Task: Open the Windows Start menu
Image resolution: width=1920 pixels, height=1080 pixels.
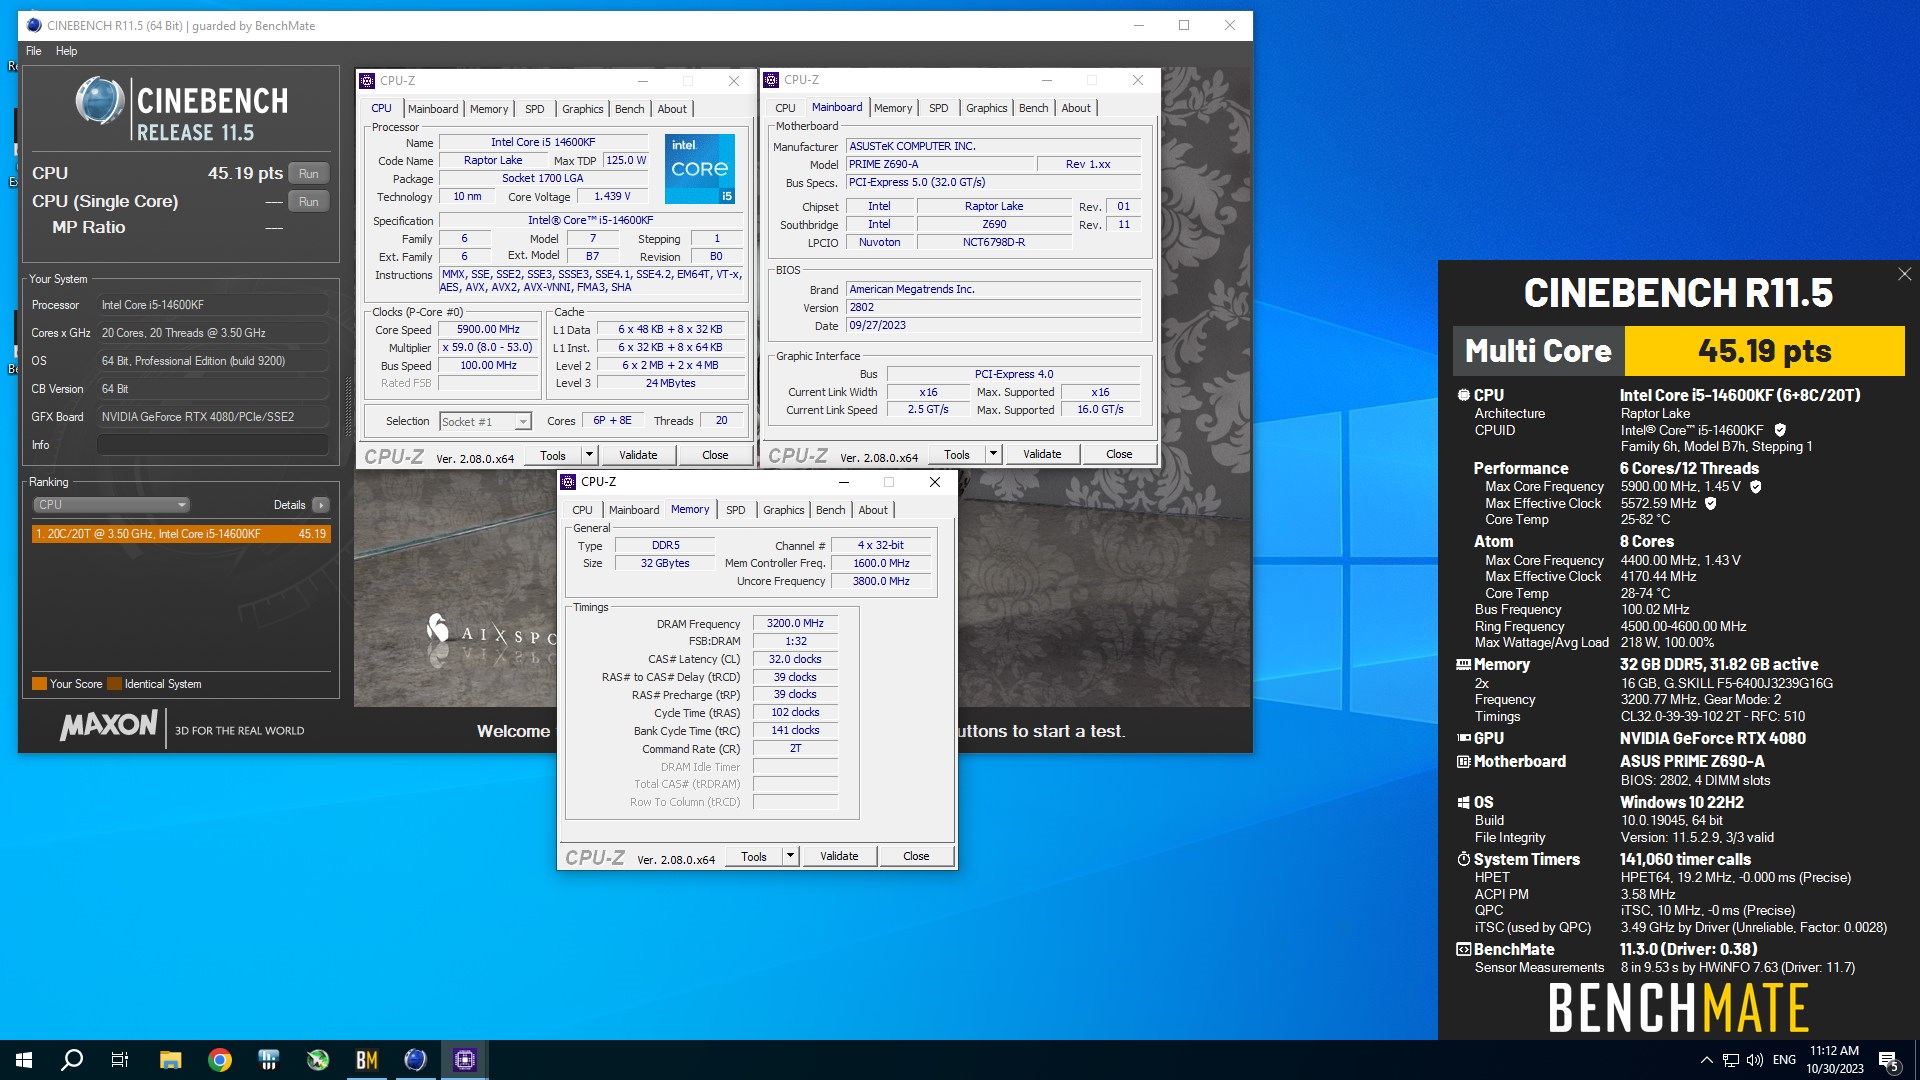Action: point(24,1060)
